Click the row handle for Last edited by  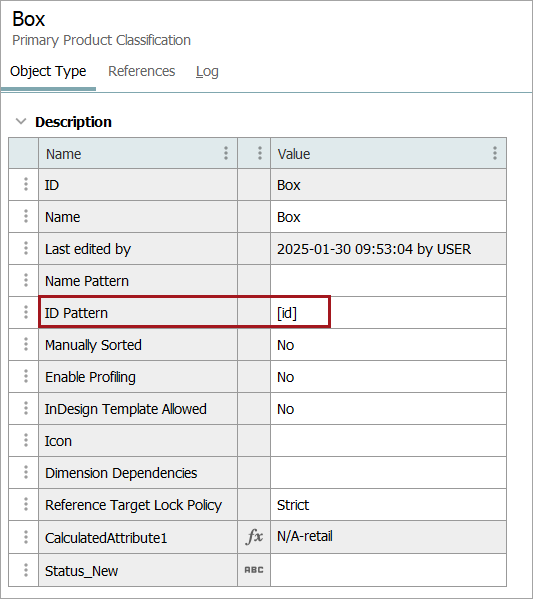point(26,248)
